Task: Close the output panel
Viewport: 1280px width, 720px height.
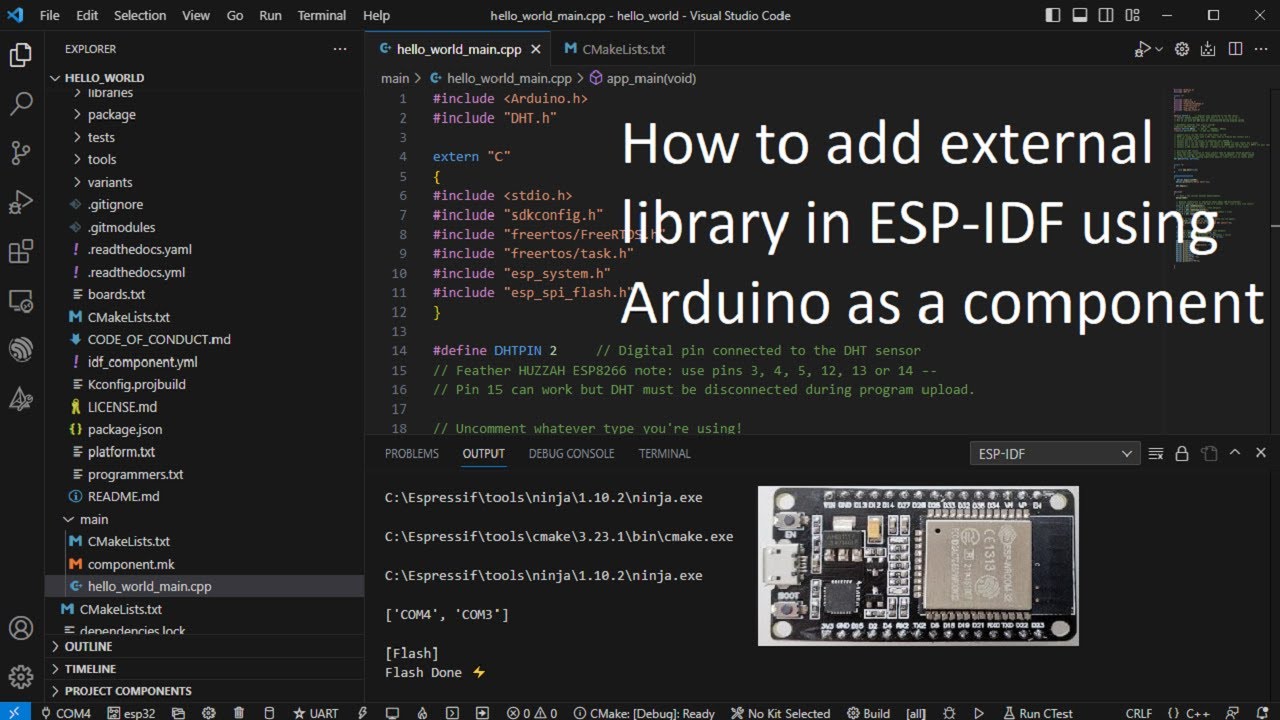Action: 1260,453
